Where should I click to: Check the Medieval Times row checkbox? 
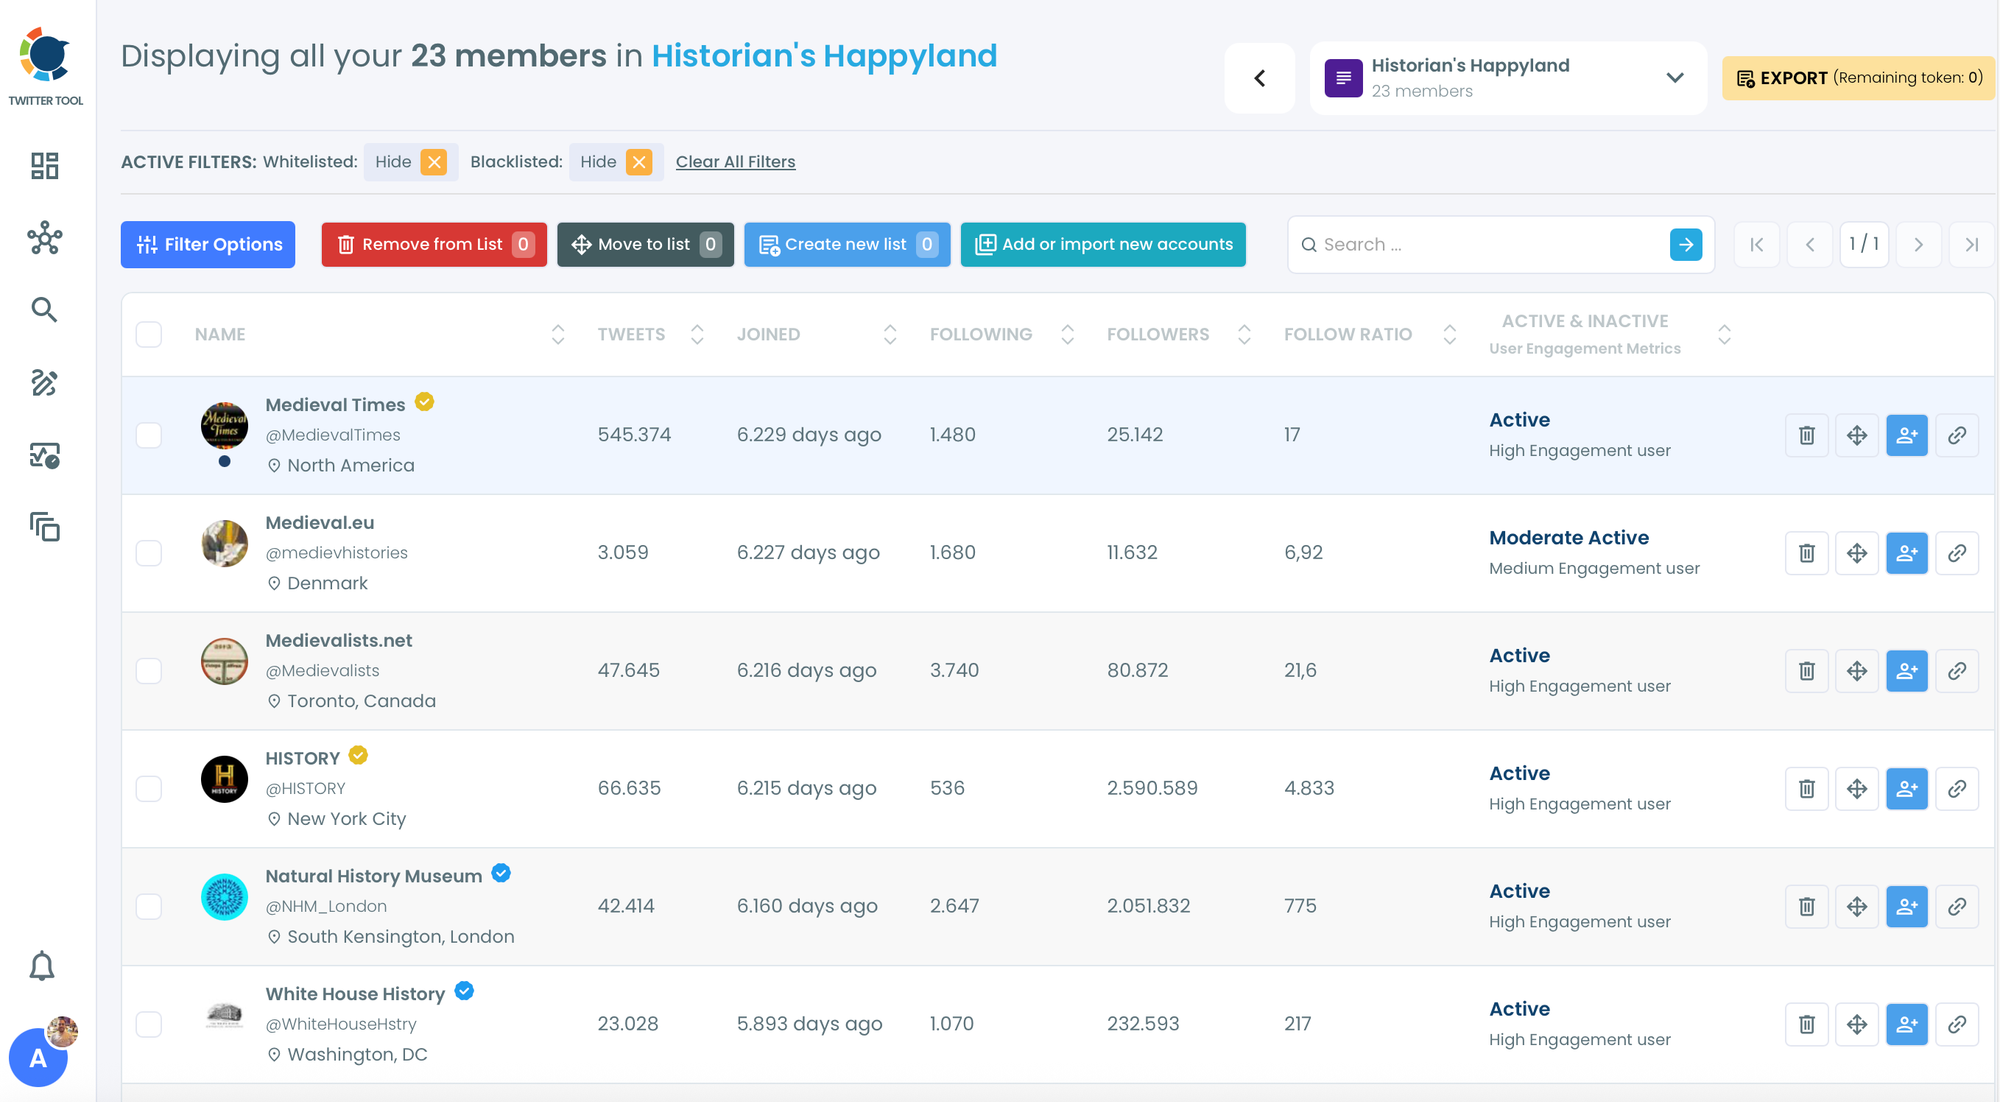pos(149,435)
